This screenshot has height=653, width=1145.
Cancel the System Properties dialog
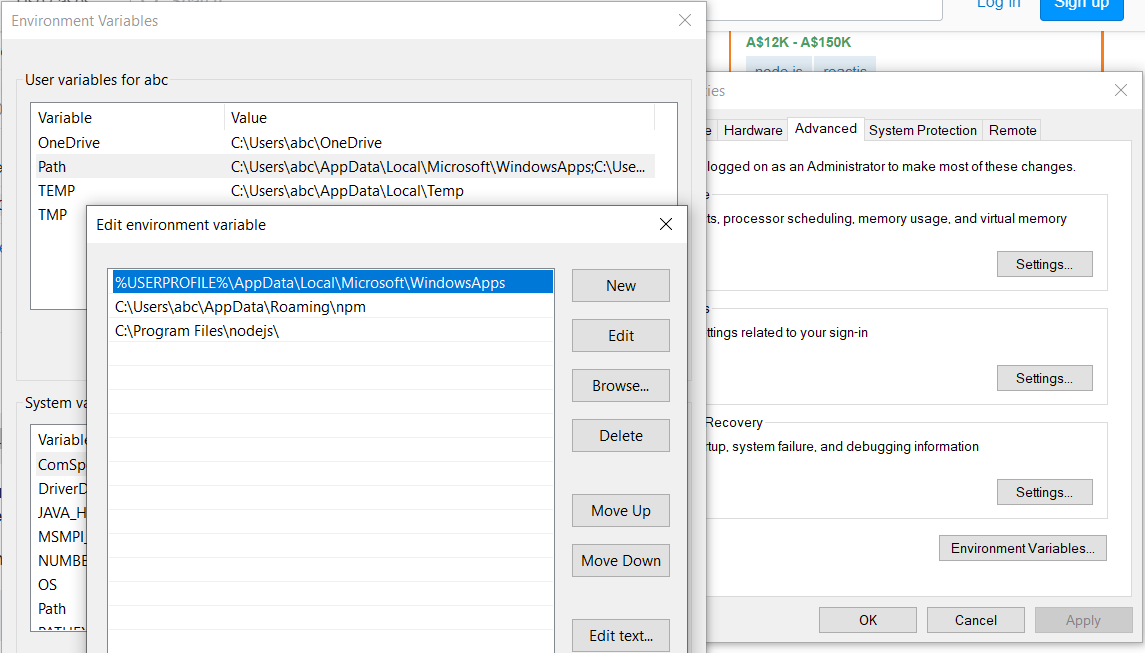click(975, 619)
